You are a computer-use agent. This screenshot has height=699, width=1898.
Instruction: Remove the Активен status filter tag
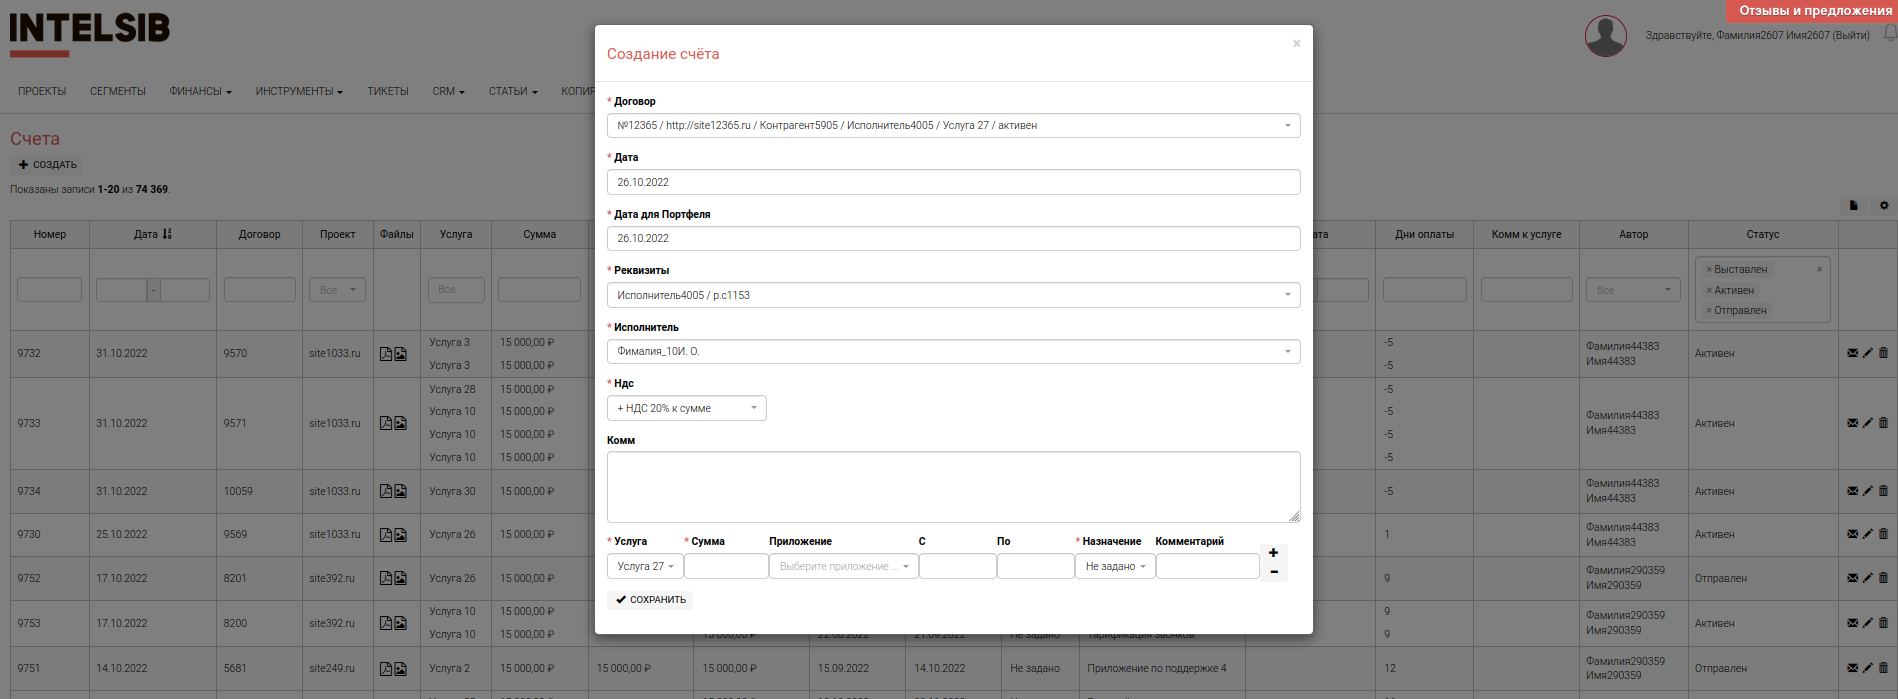pos(1709,291)
